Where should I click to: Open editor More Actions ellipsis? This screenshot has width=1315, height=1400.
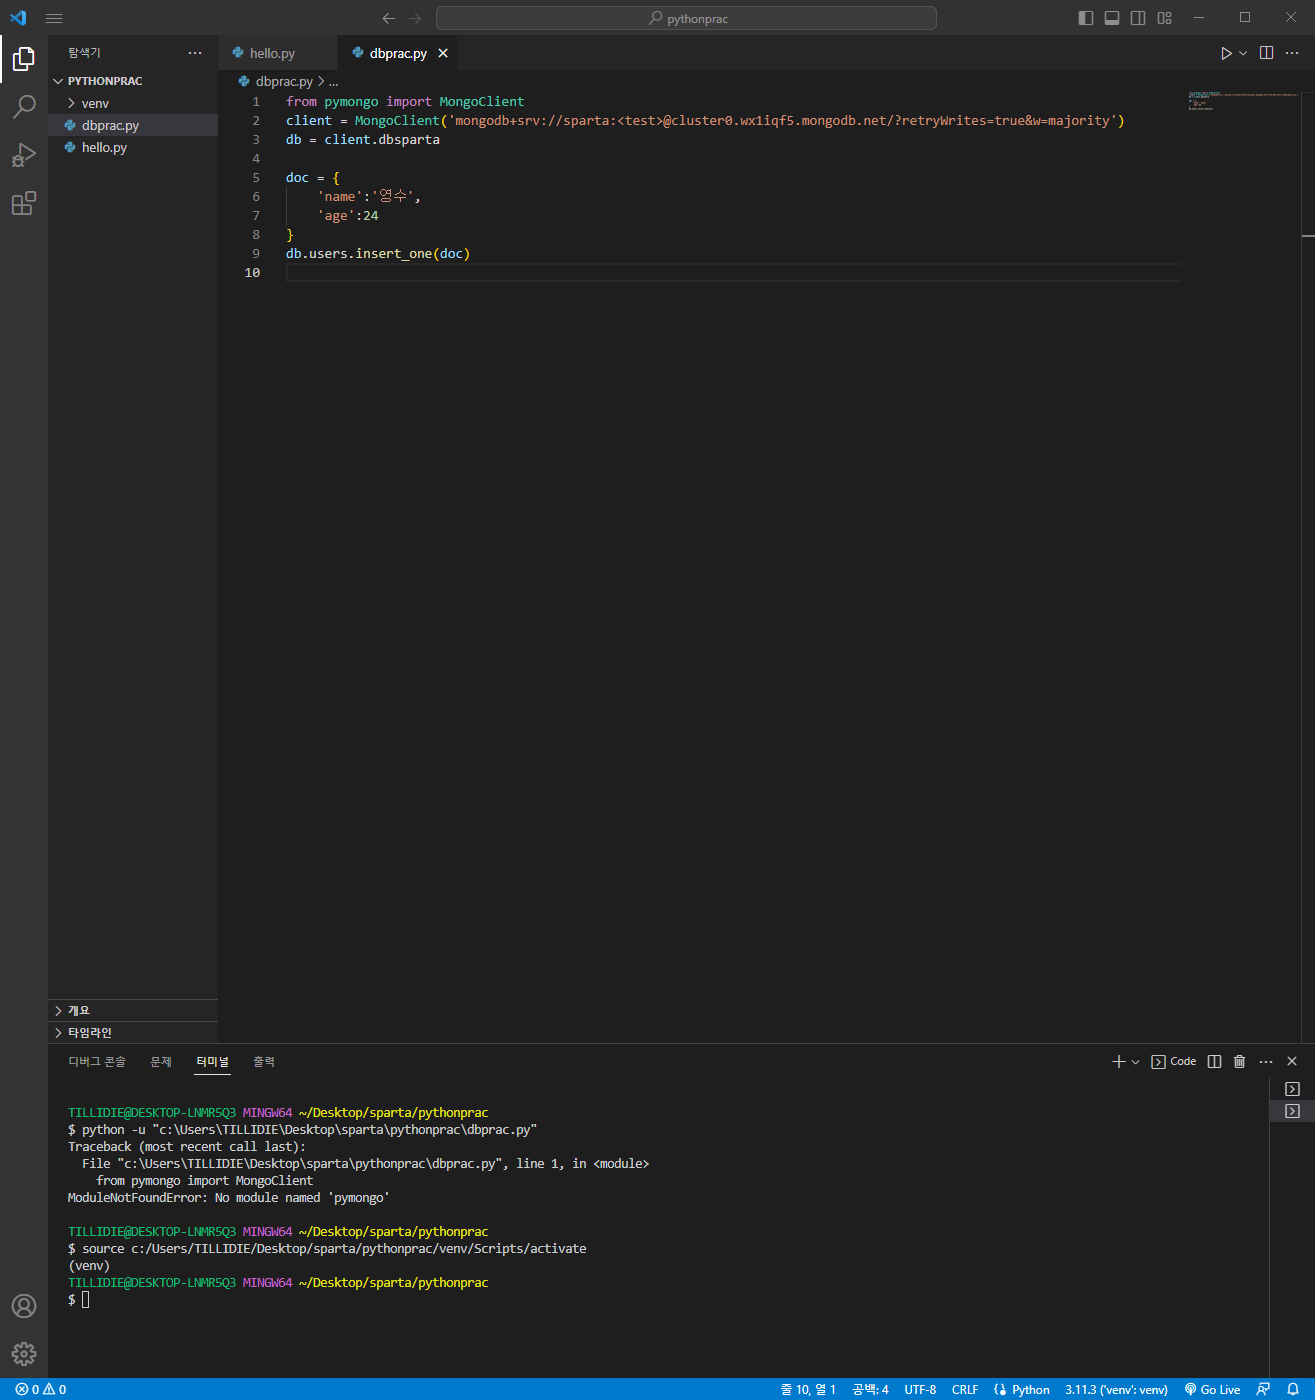[x=1292, y=53]
